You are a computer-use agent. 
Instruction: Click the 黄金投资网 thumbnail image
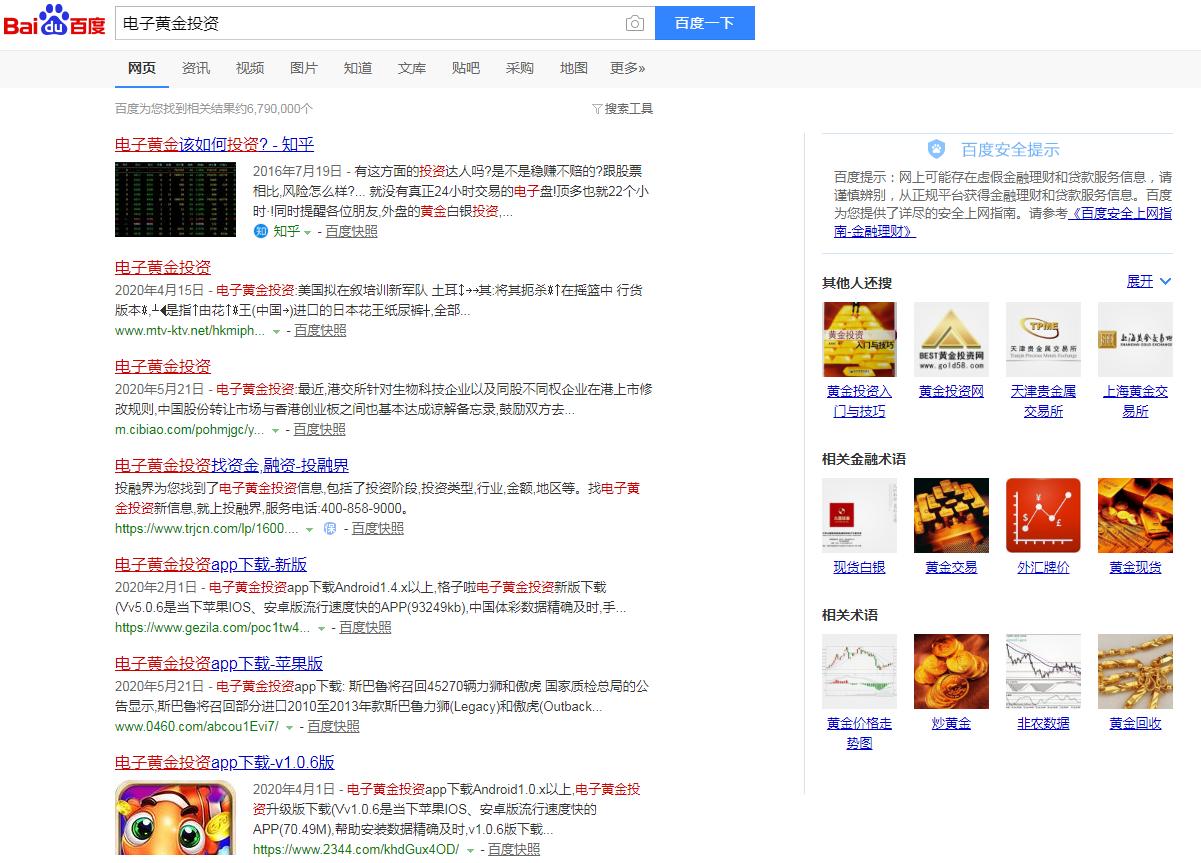pyautogui.click(x=951, y=339)
